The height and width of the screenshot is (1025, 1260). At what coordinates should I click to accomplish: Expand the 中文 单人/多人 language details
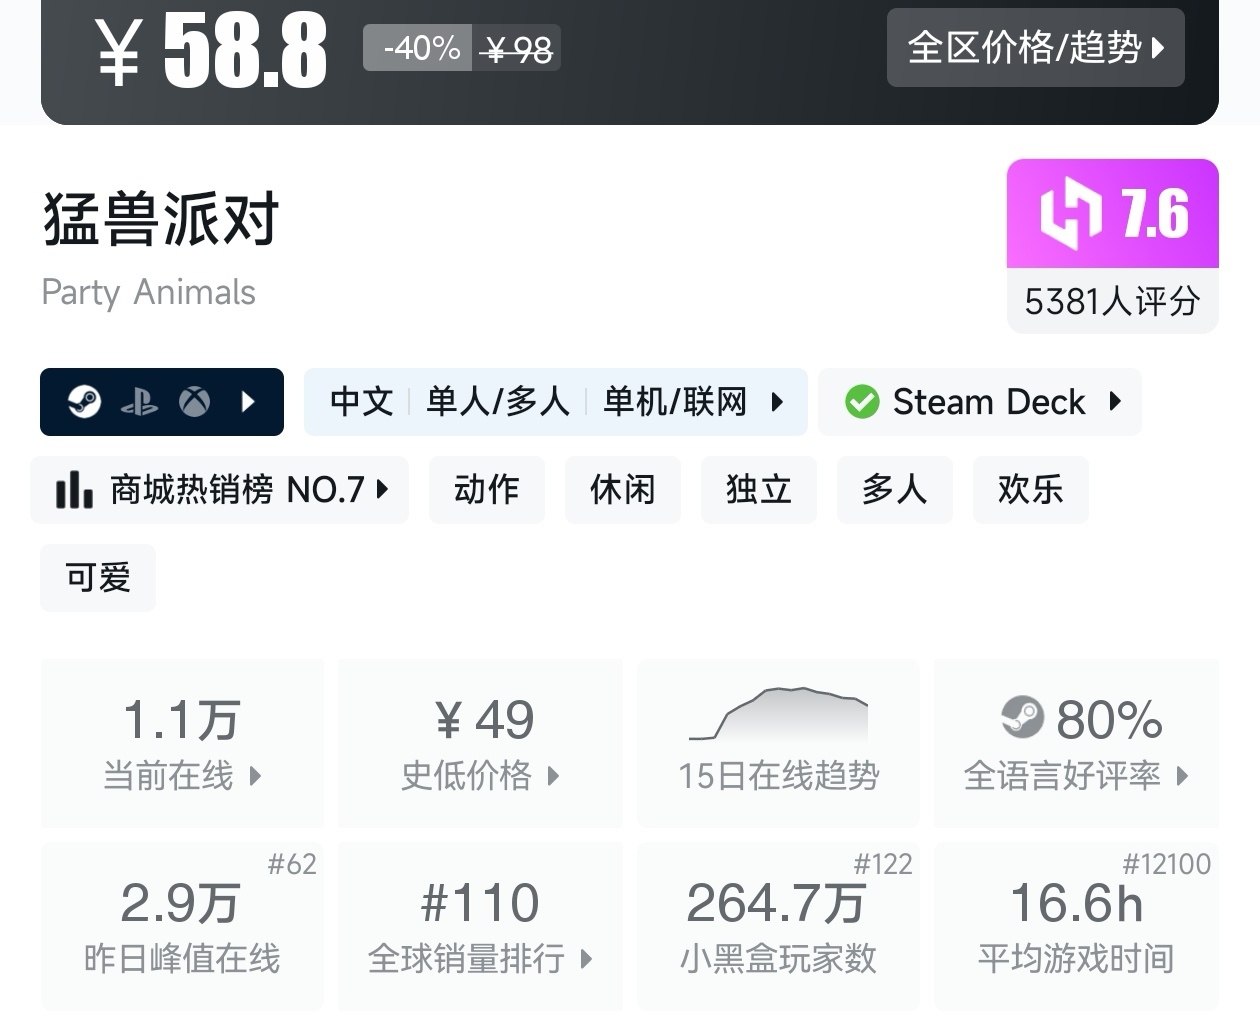(556, 402)
